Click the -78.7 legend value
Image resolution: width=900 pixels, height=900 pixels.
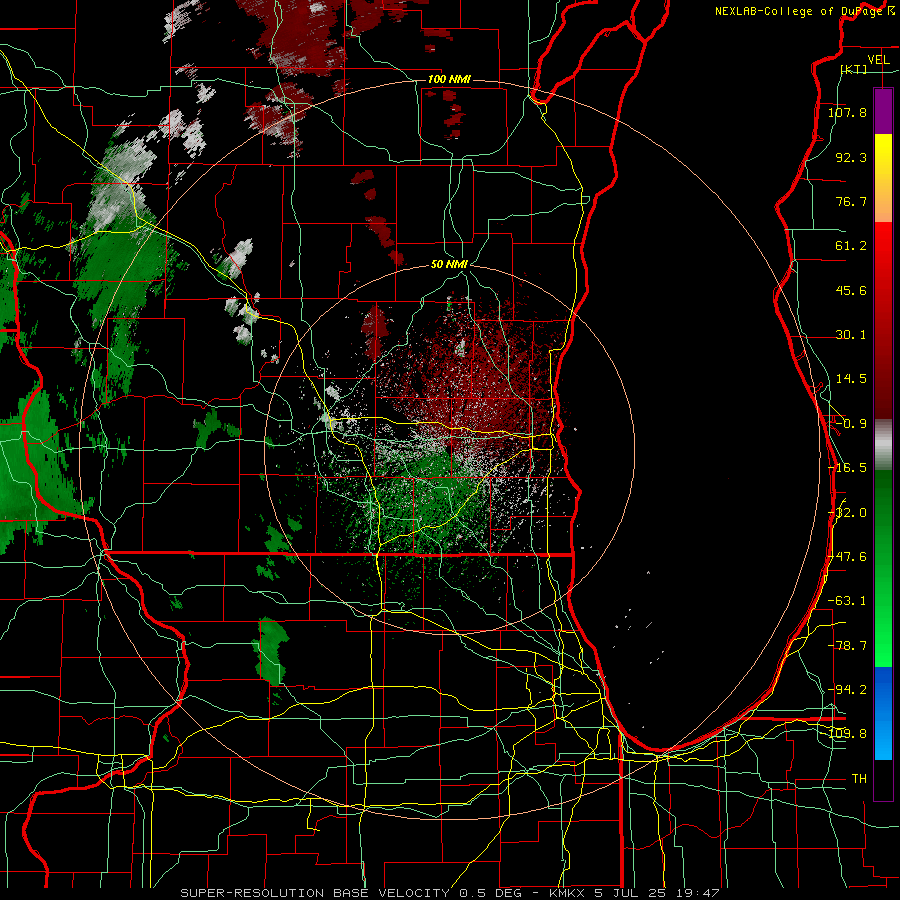coord(847,646)
